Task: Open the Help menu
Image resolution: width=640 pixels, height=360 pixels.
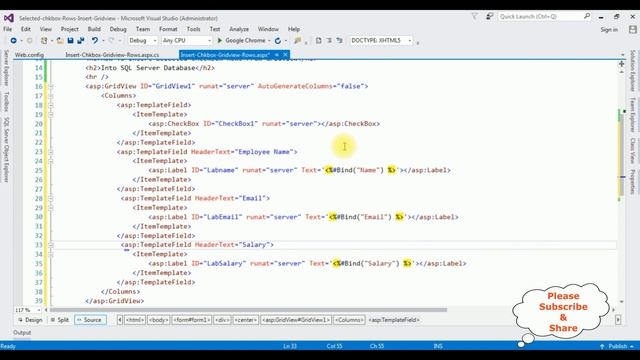Action: 294,29
